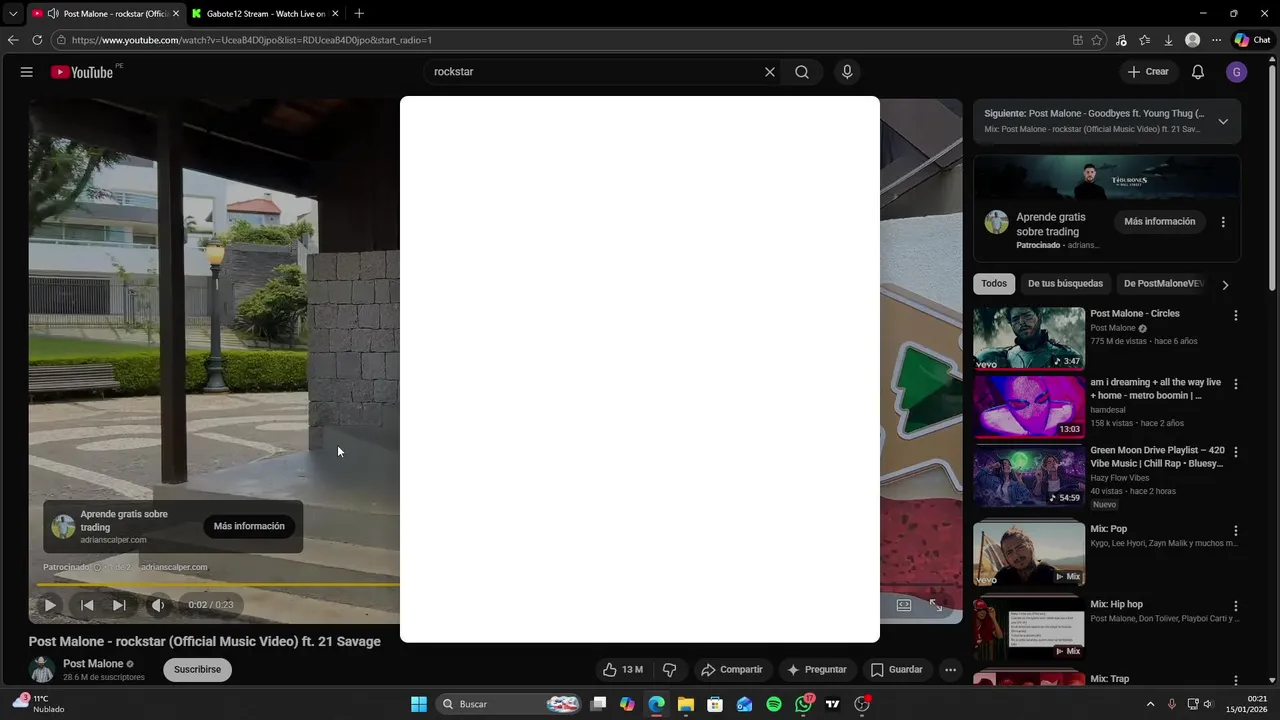Click Más información in the sidebar ad
The height and width of the screenshot is (720, 1280).
tap(1160, 222)
